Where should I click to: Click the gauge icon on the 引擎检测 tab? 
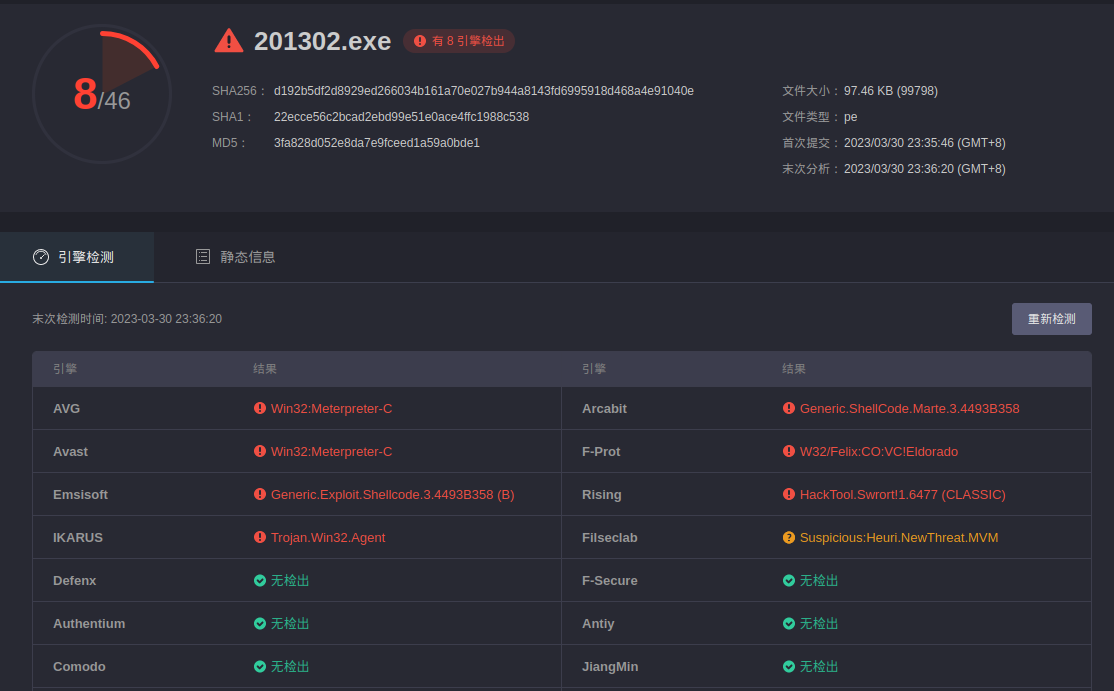(41, 257)
